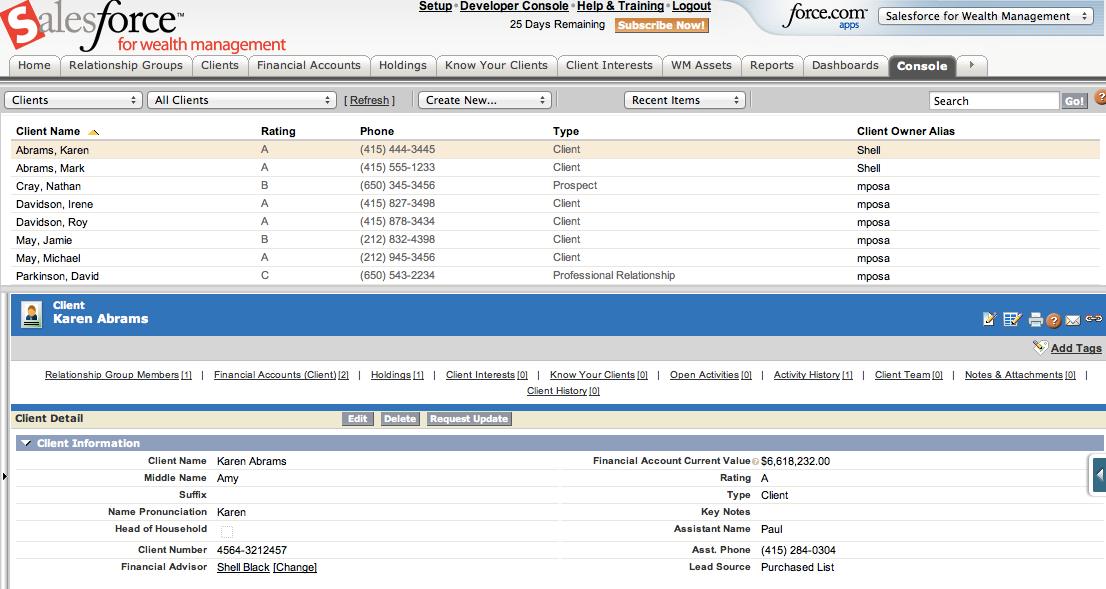1106x589 pixels.
Task: Select the Parkinson, David row
Action: point(555,276)
